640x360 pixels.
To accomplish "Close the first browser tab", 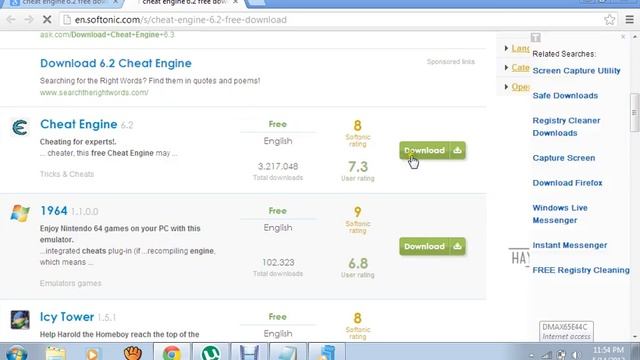I will [116, 2].
